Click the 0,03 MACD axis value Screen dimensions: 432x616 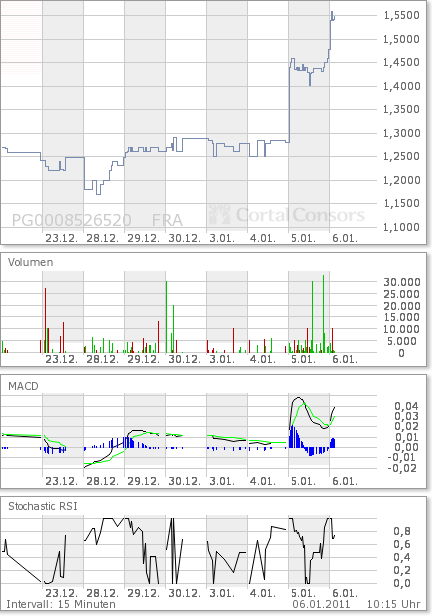[x=406, y=416]
